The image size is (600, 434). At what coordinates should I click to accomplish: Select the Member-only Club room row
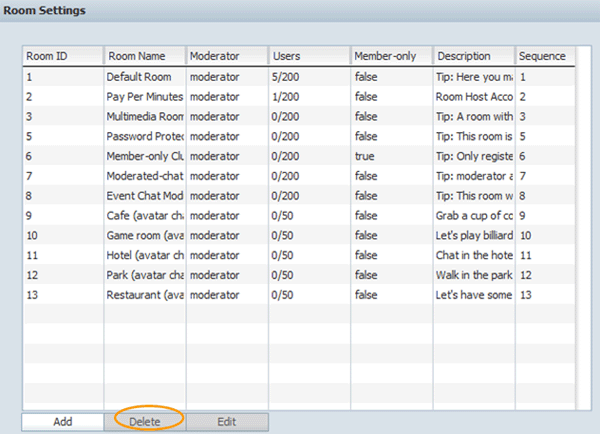tap(144, 157)
